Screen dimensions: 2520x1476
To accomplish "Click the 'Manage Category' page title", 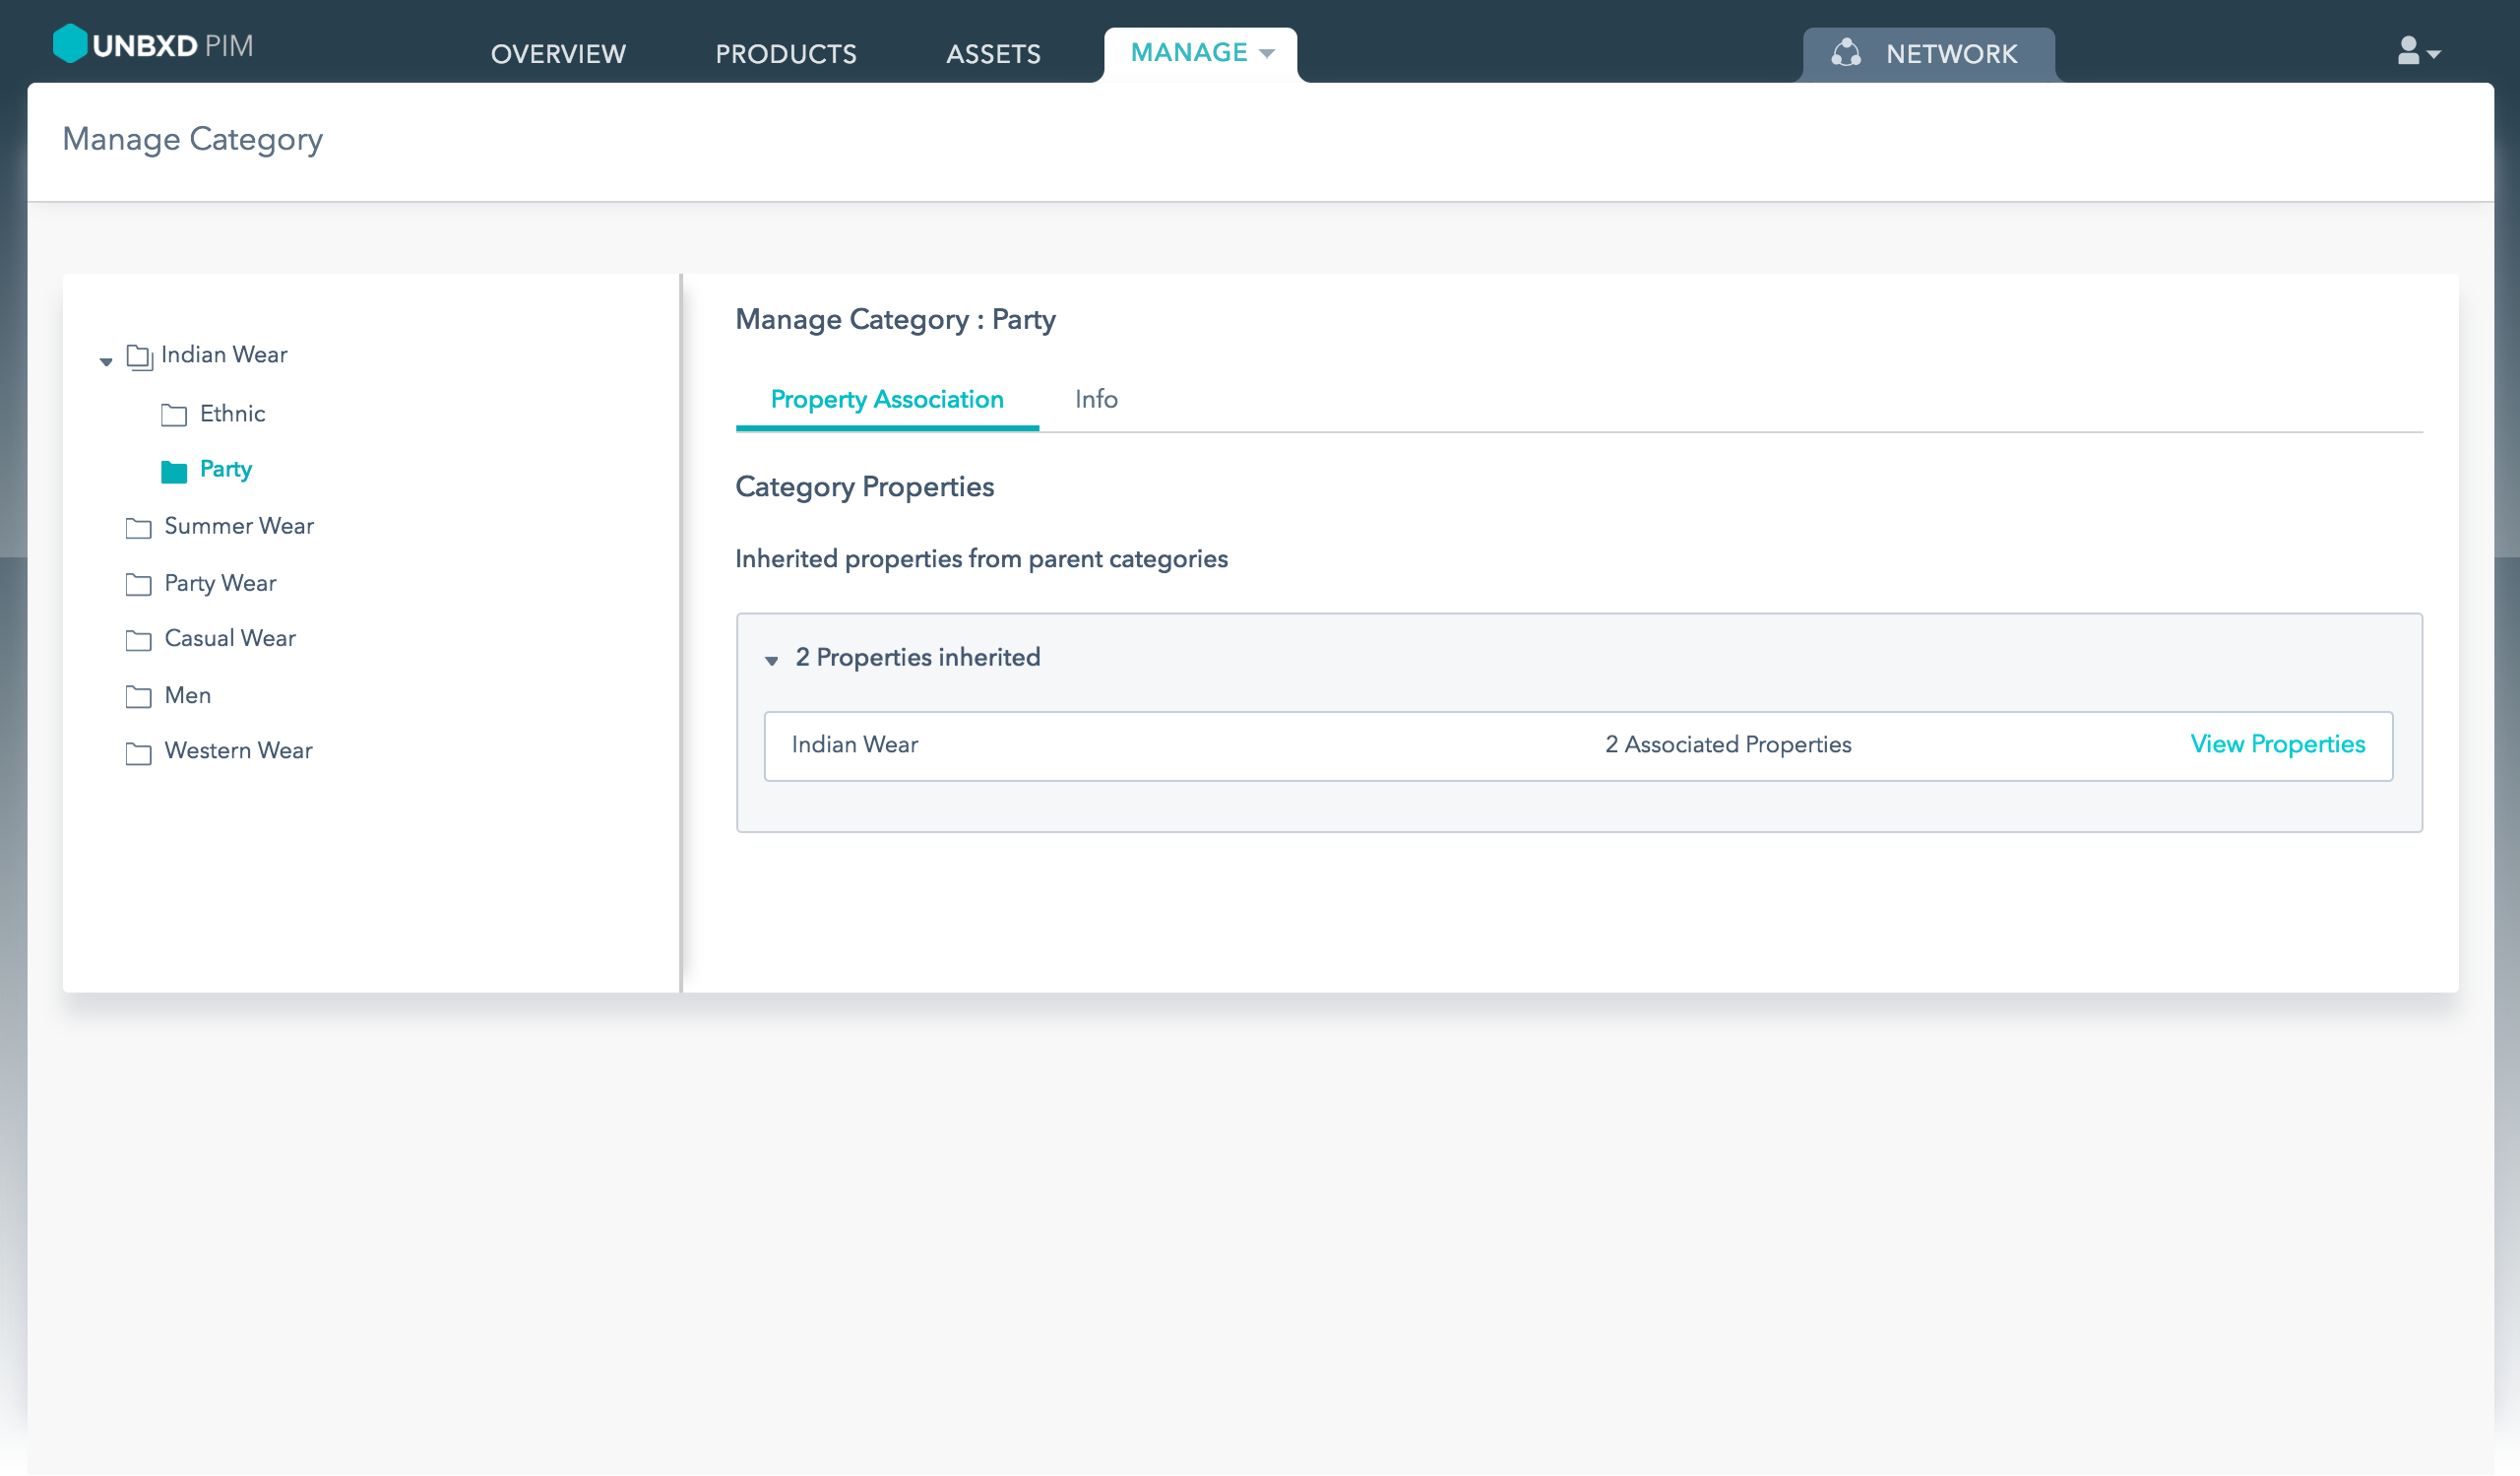I will pyautogui.click(x=193, y=139).
